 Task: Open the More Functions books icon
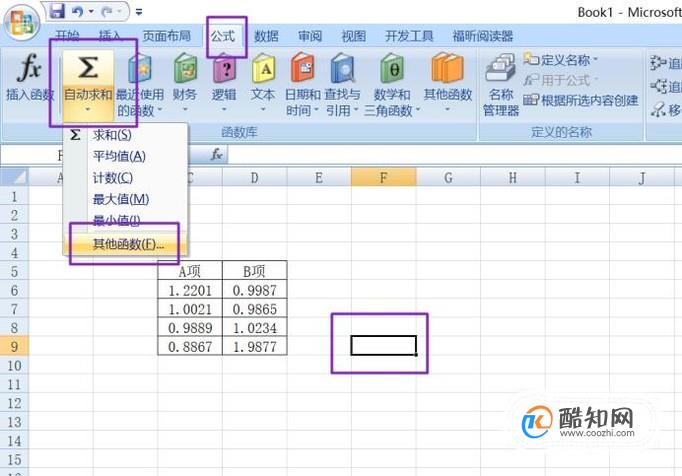(448, 68)
